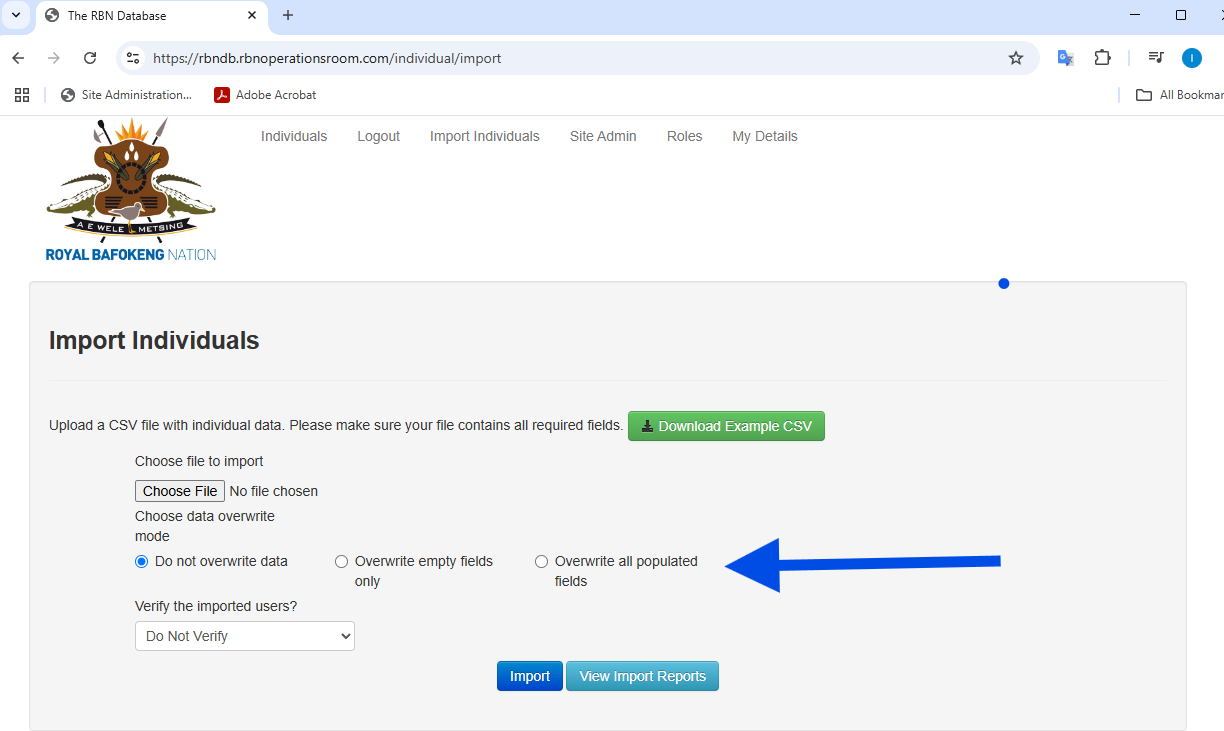Open the Google Translate extension icon

click(x=1066, y=58)
